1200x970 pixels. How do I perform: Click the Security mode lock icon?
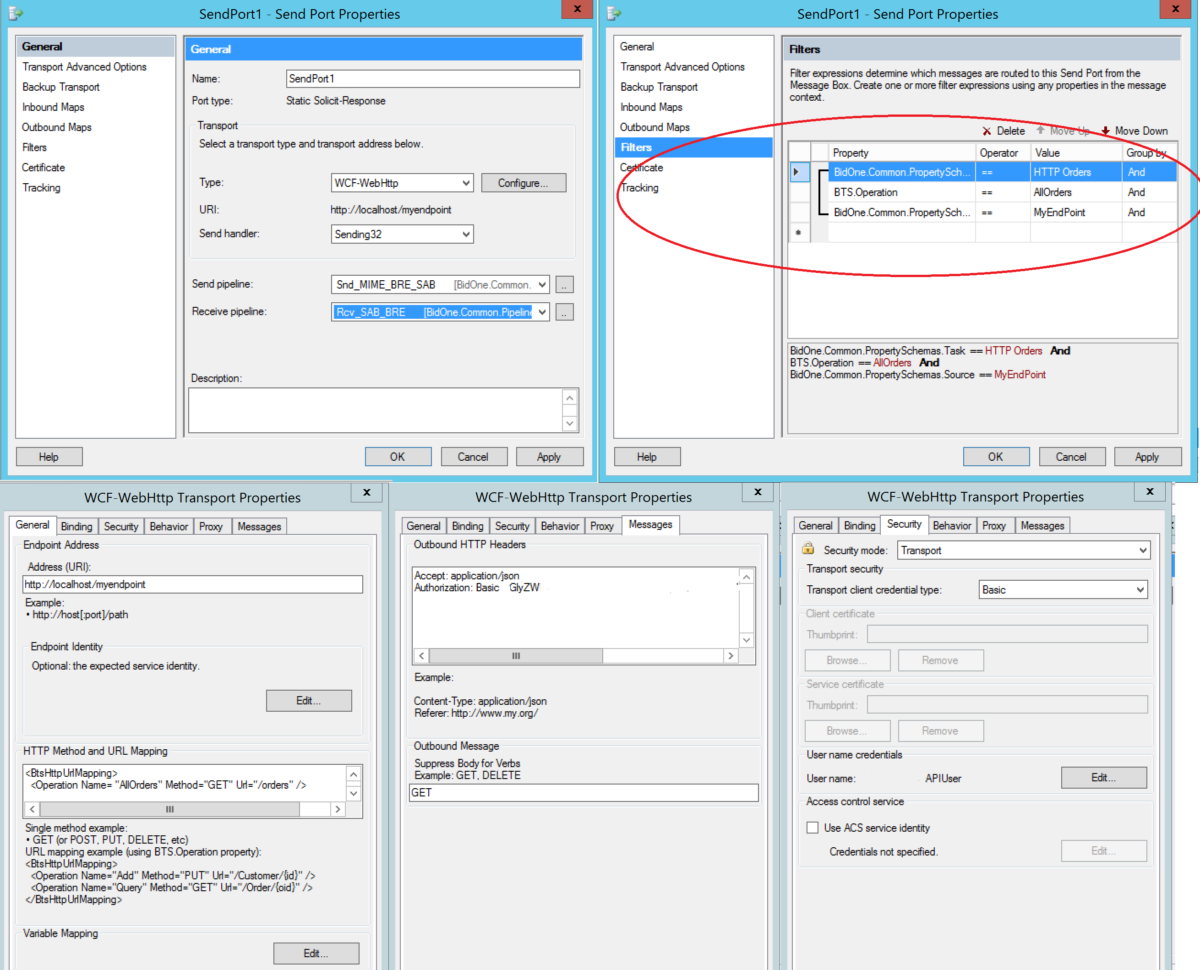(x=808, y=550)
